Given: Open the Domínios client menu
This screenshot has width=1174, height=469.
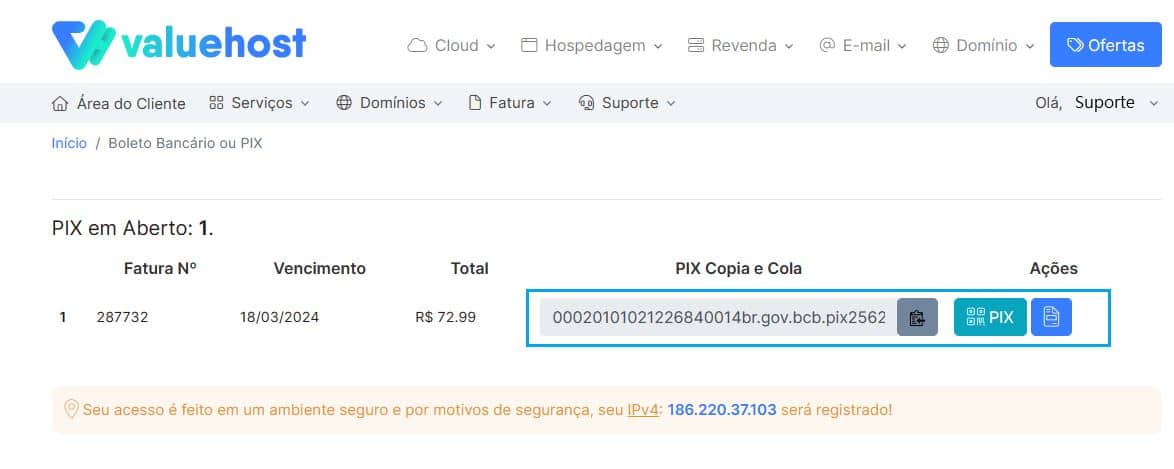Looking at the screenshot, I should coord(389,103).
